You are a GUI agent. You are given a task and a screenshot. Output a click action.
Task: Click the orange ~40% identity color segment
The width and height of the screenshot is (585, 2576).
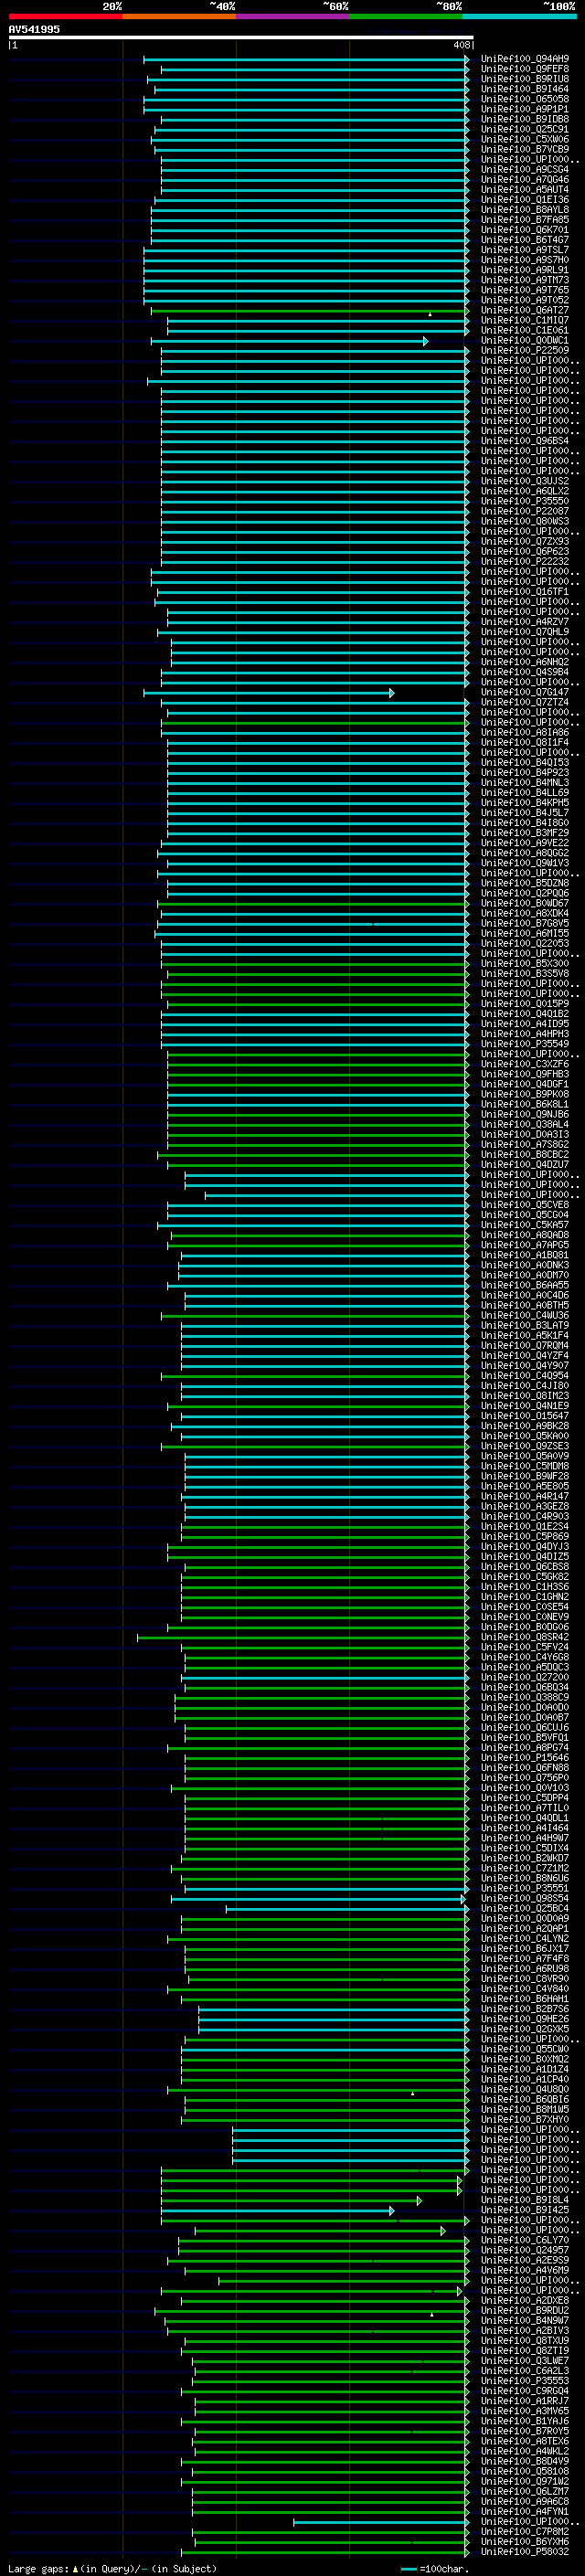click(x=179, y=16)
